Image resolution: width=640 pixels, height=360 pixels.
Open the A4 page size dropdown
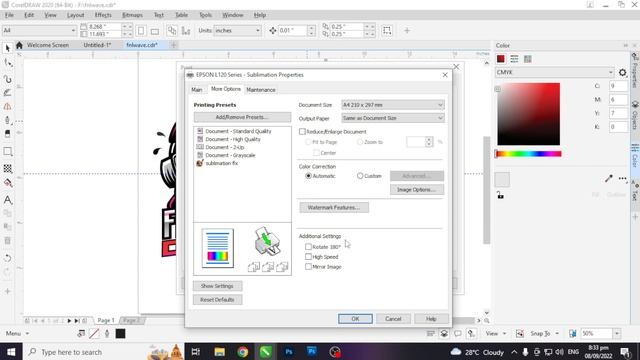[39, 30]
